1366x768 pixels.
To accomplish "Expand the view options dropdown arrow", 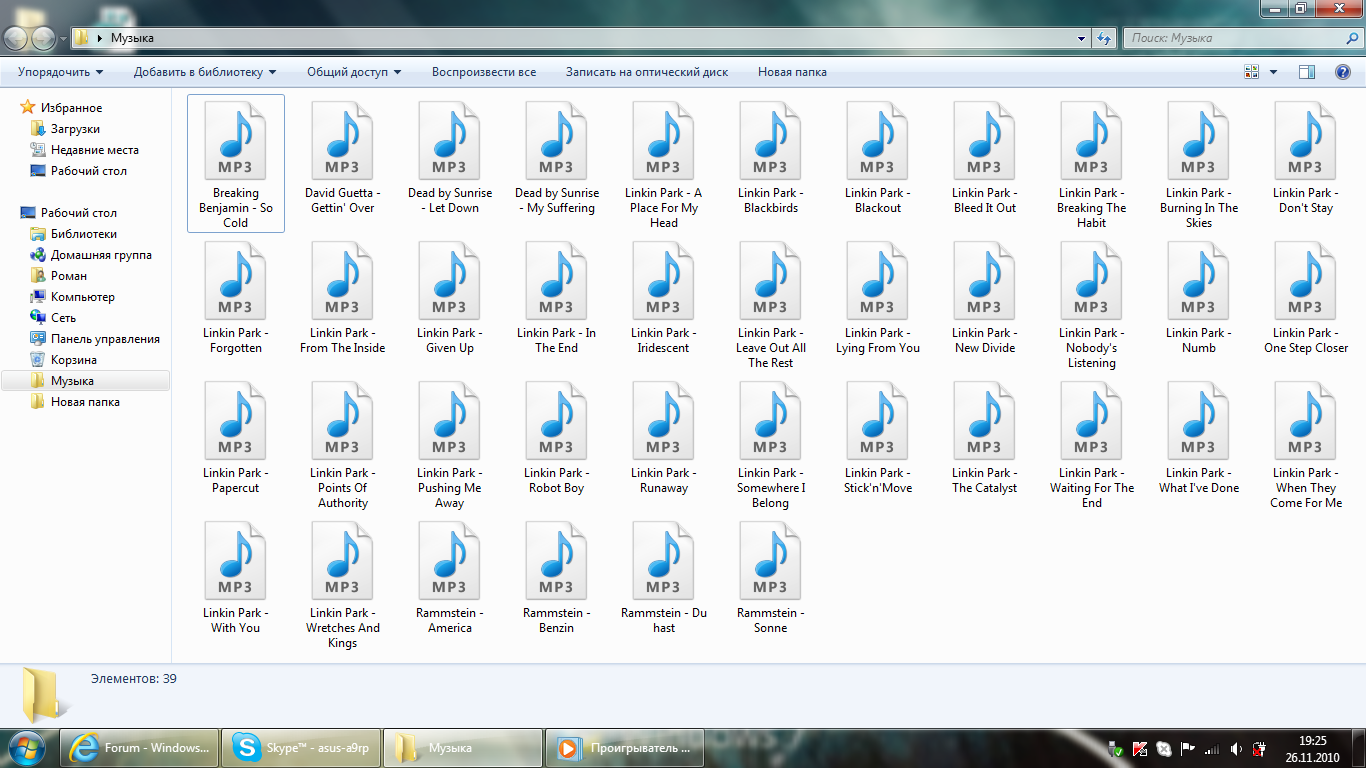I will pos(1273,72).
